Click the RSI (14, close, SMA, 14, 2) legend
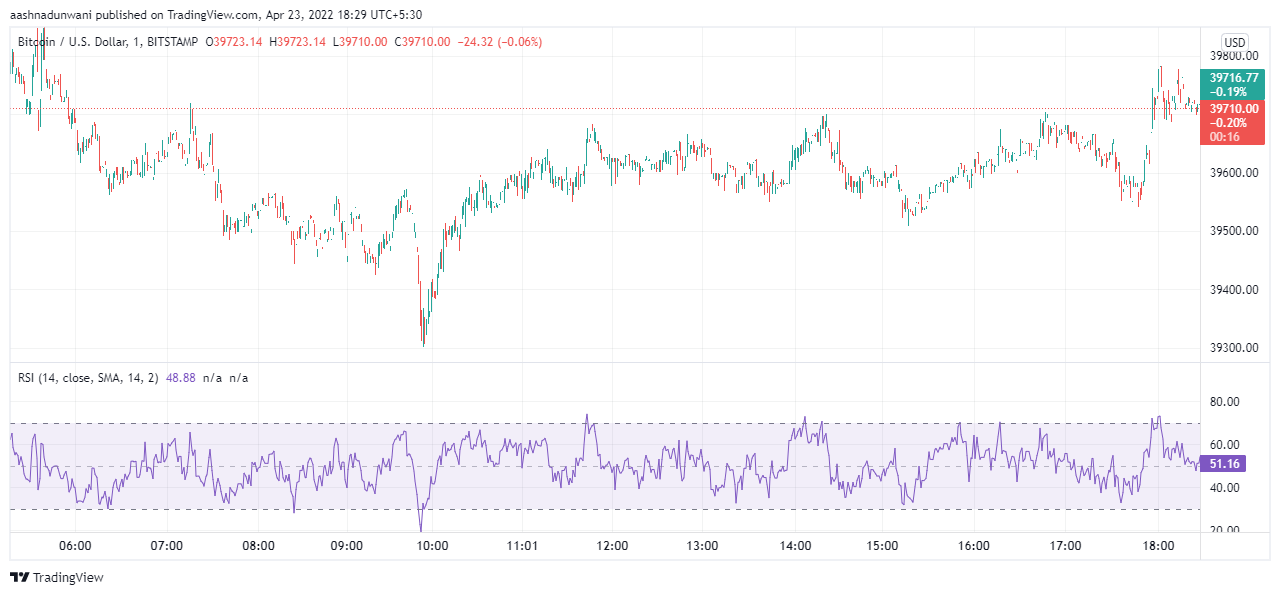Image resolution: width=1280 pixels, height=595 pixels. pos(88,378)
